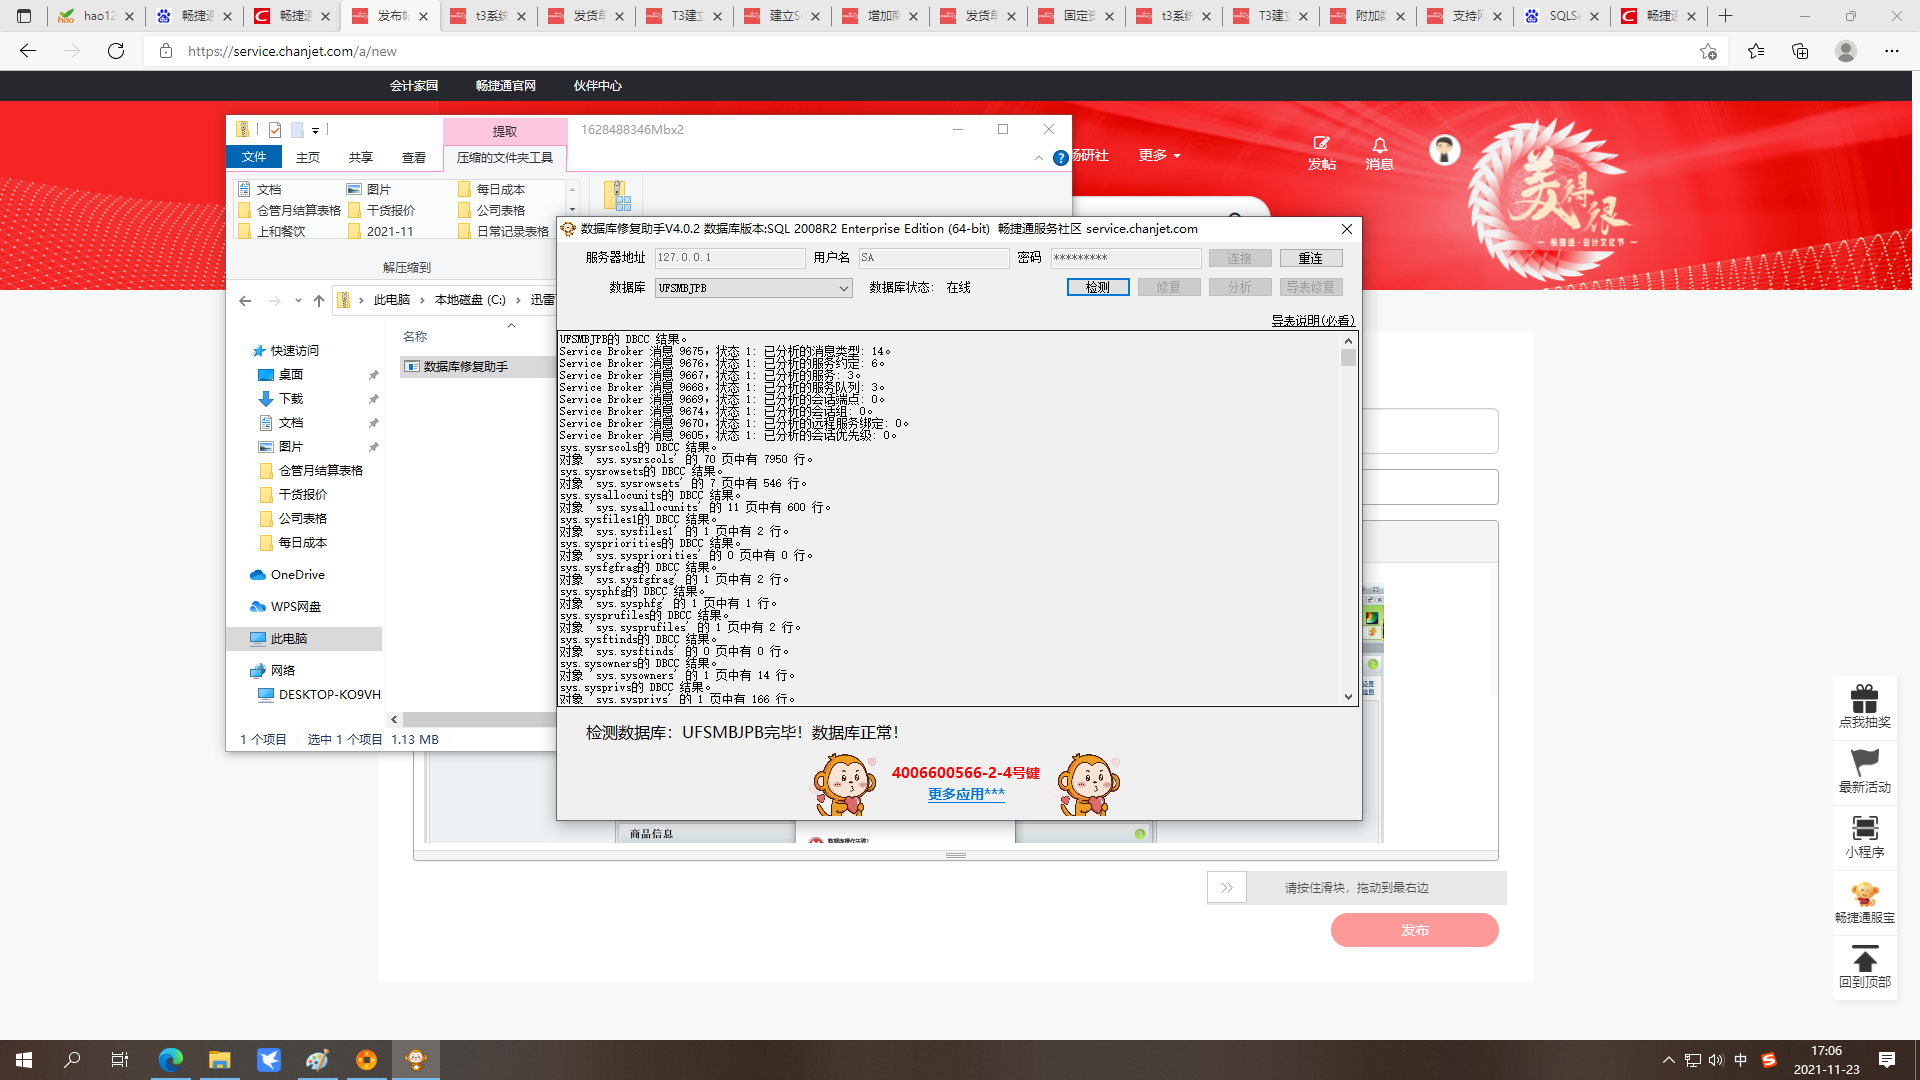
Task: Click scroll-up arrow of DBCC log
Action: click(x=1348, y=341)
